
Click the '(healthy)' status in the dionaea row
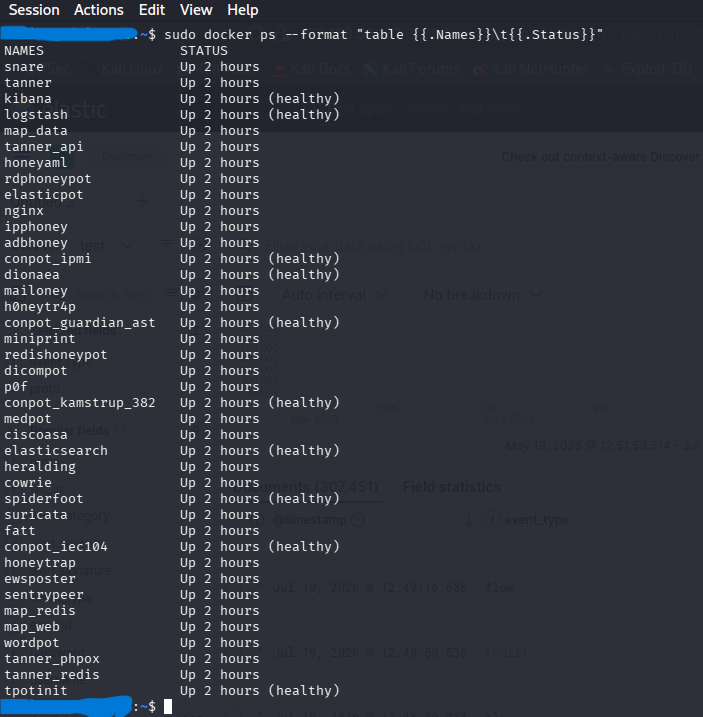304,275
